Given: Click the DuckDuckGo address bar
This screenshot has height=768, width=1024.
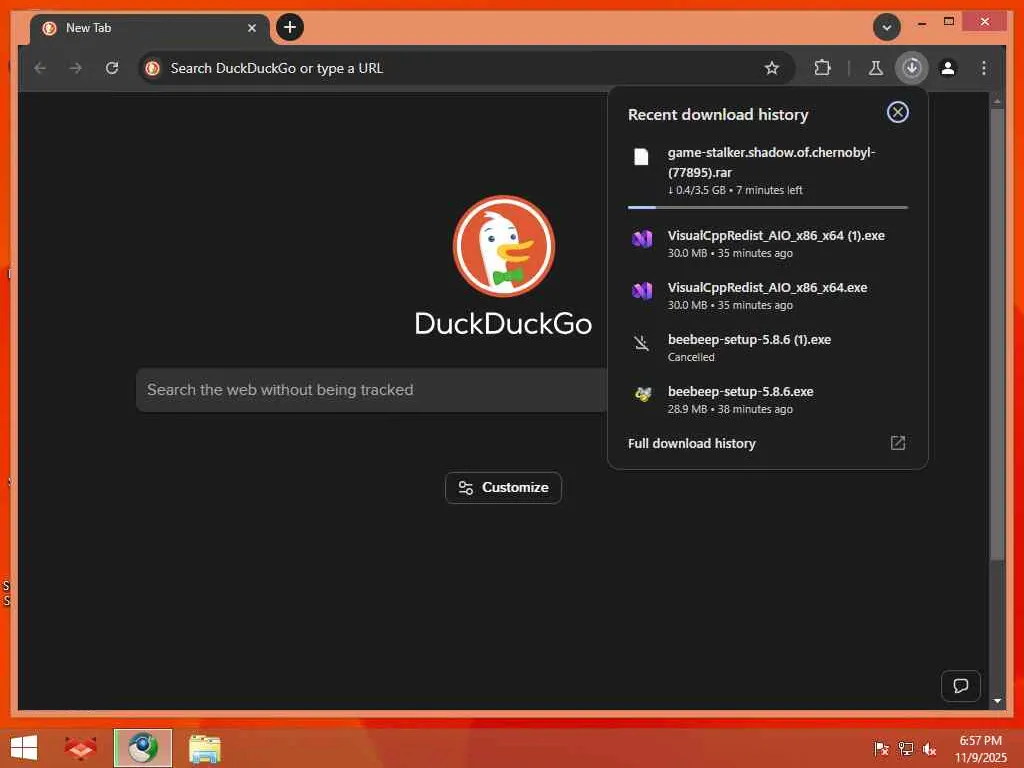Looking at the screenshot, I should [x=467, y=68].
